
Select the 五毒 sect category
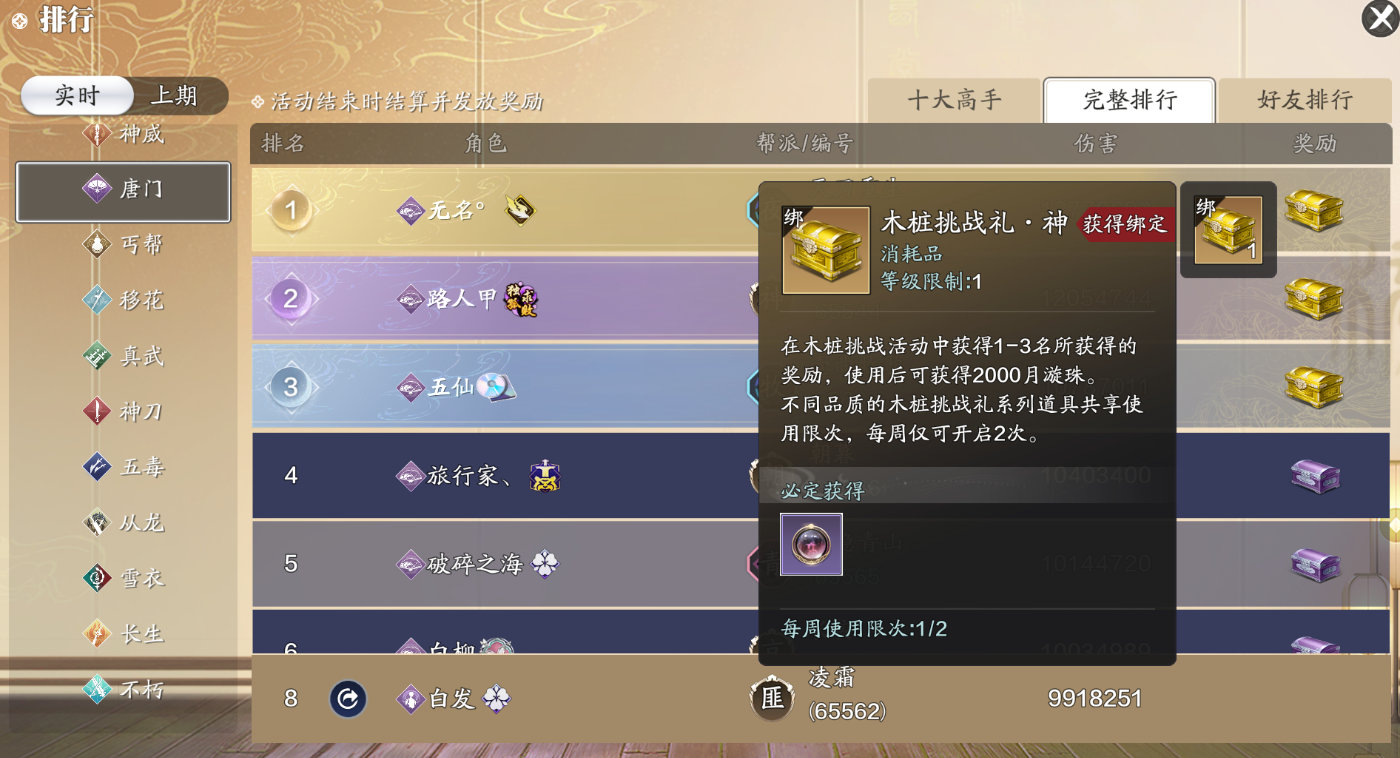click(x=123, y=467)
